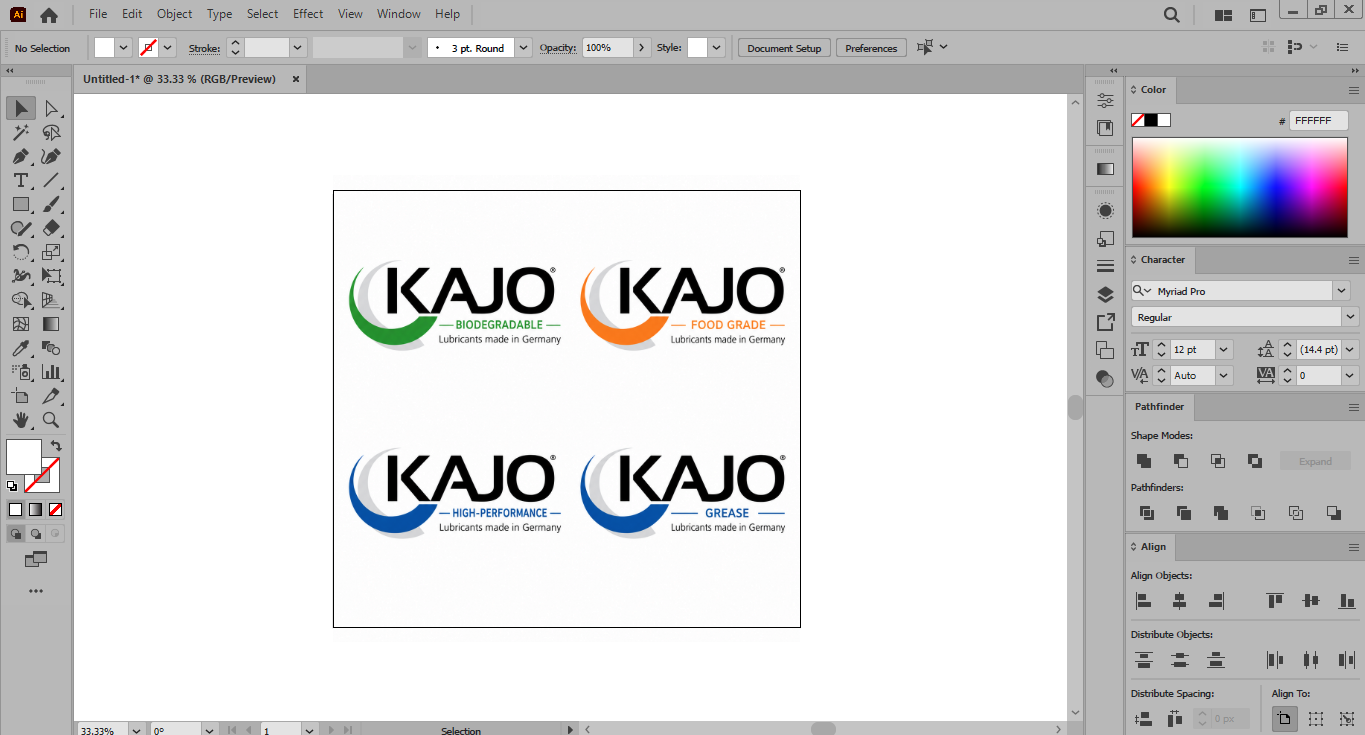Viewport: 1365px width, 735px height.
Task: Select the Eraser tool
Action: tap(51, 228)
